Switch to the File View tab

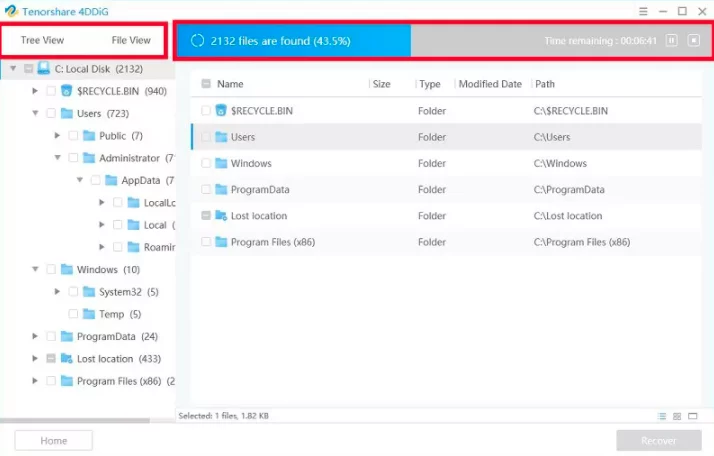131,40
